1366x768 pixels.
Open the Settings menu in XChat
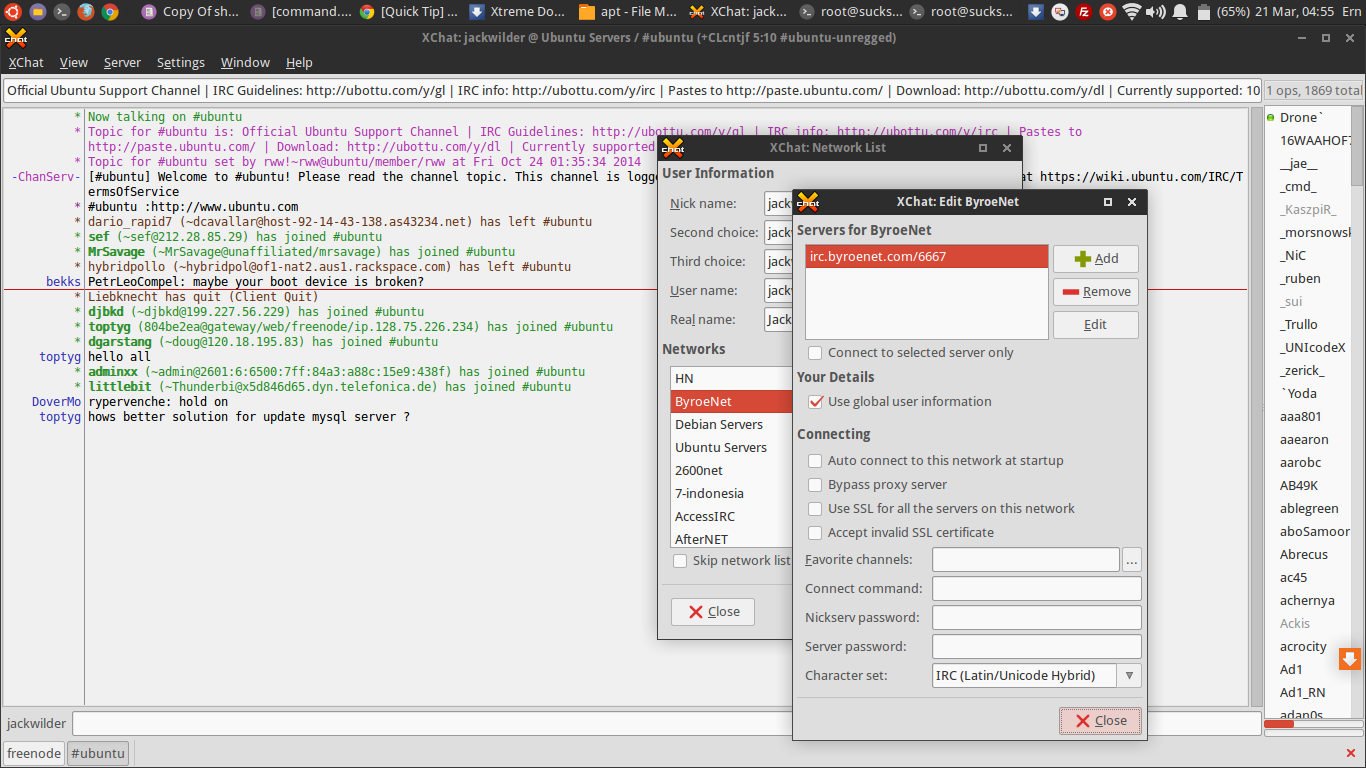click(x=180, y=62)
